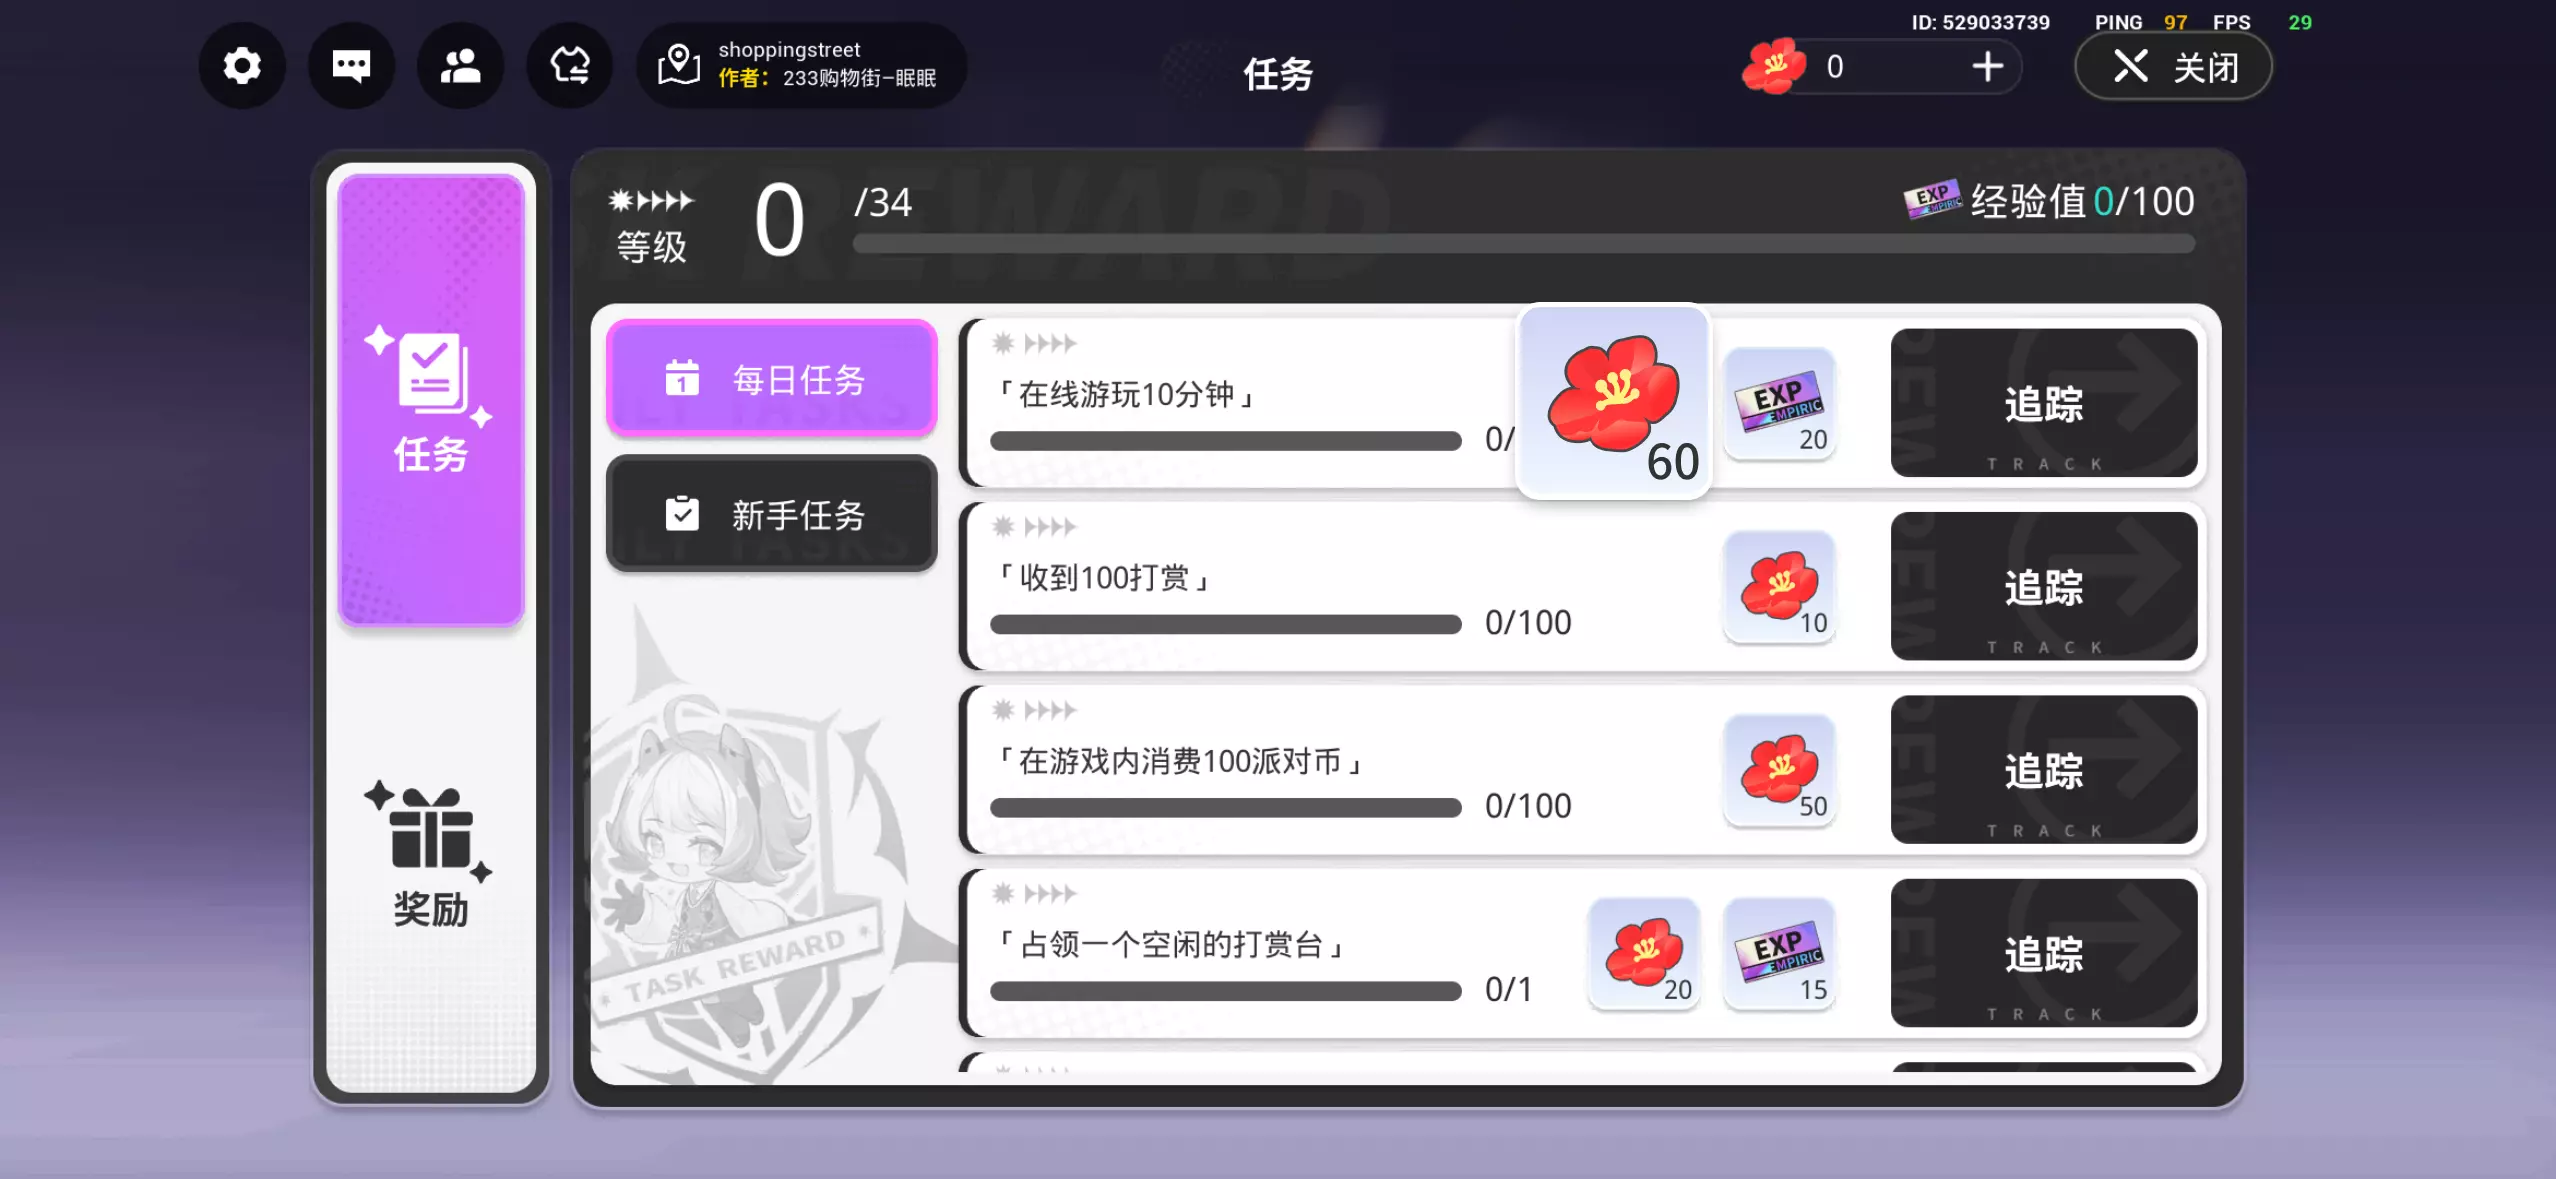Track the 占领一个空闲的打赏台 task
Viewport: 2556px width, 1179px height.
click(2043, 953)
